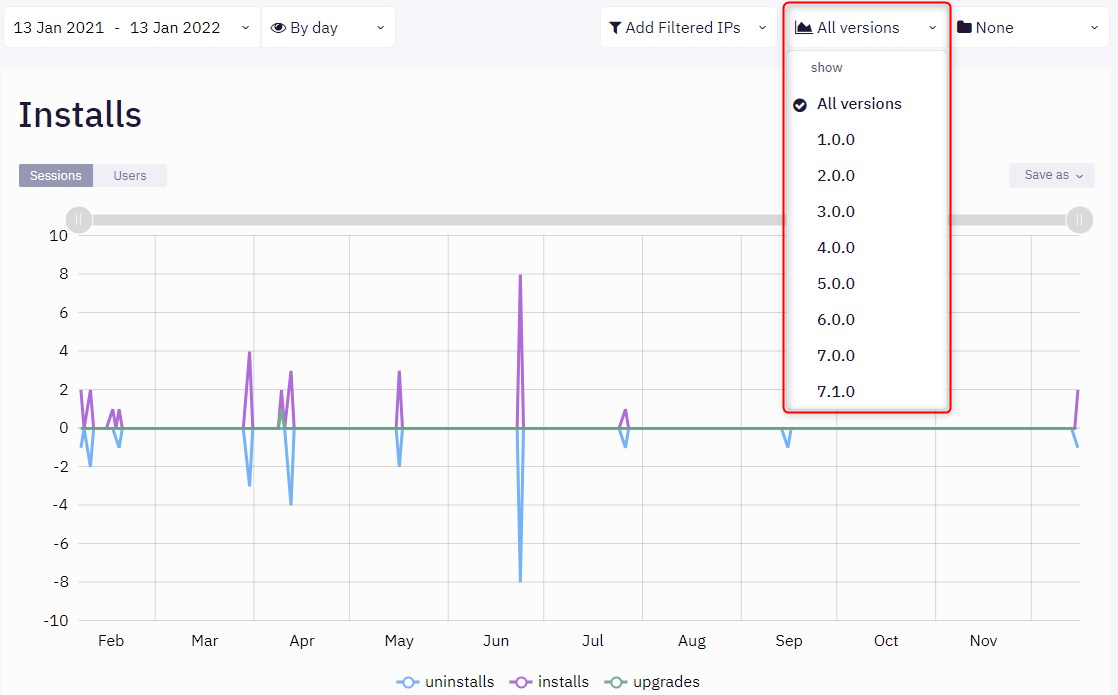Click the Apr label on the x-axis

coord(302,641)
